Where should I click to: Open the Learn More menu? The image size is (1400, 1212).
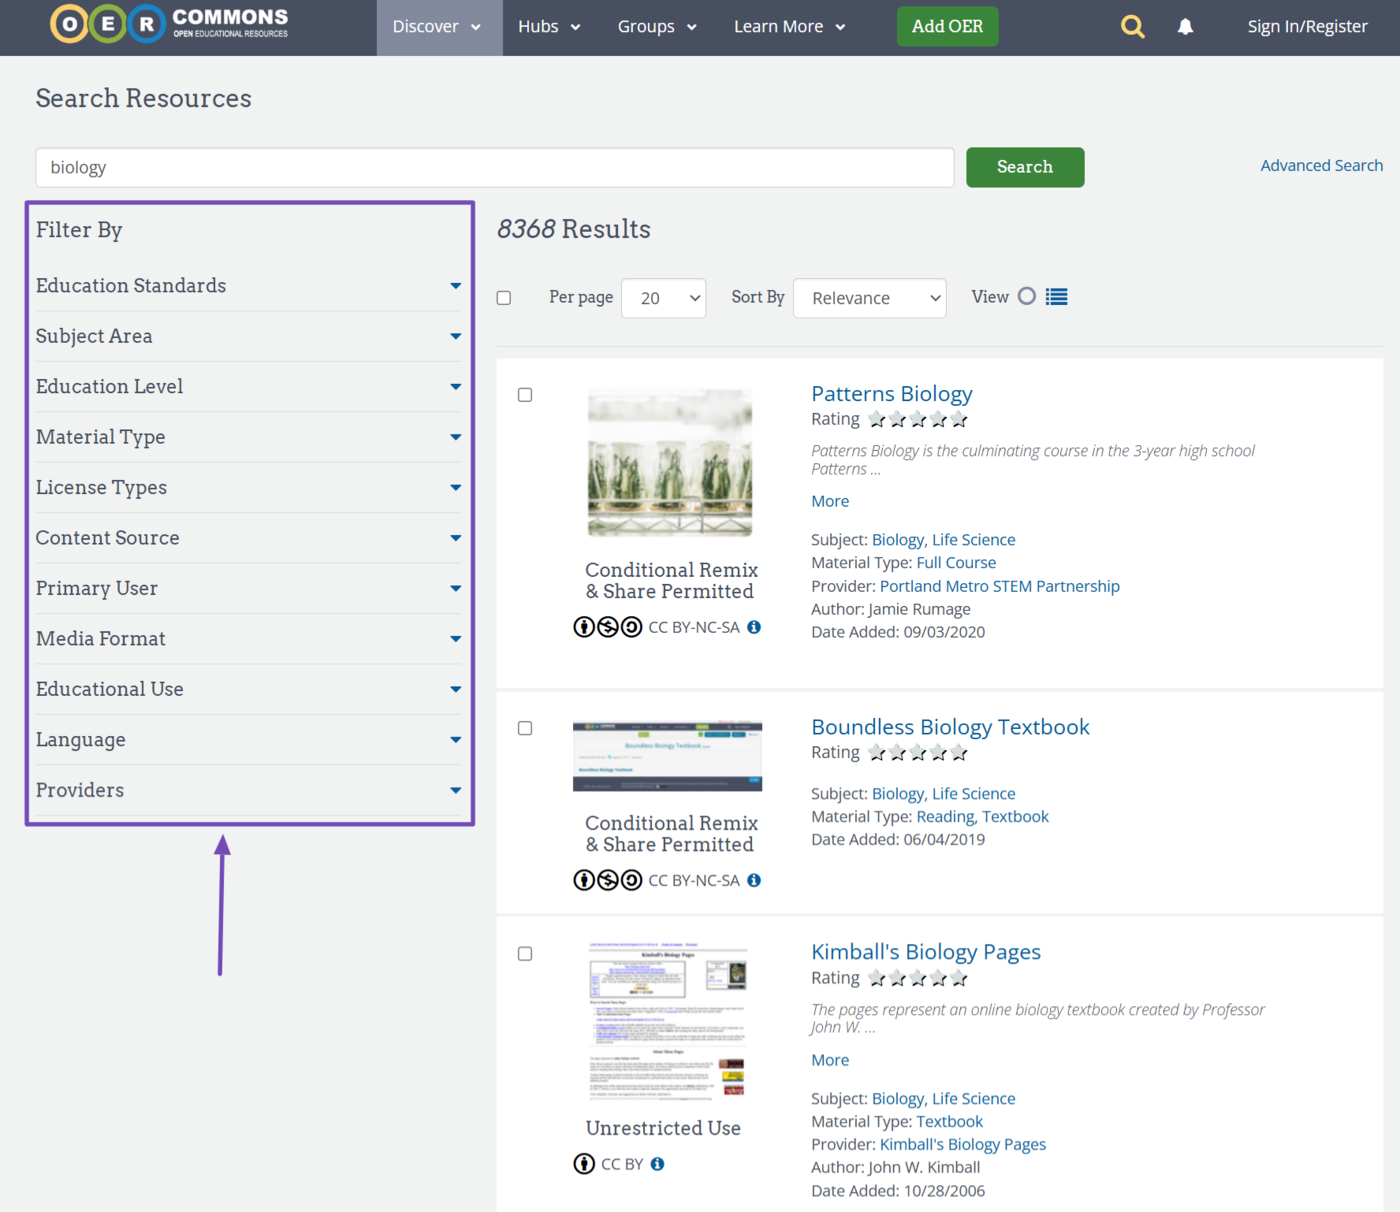(x=790, y=27)
